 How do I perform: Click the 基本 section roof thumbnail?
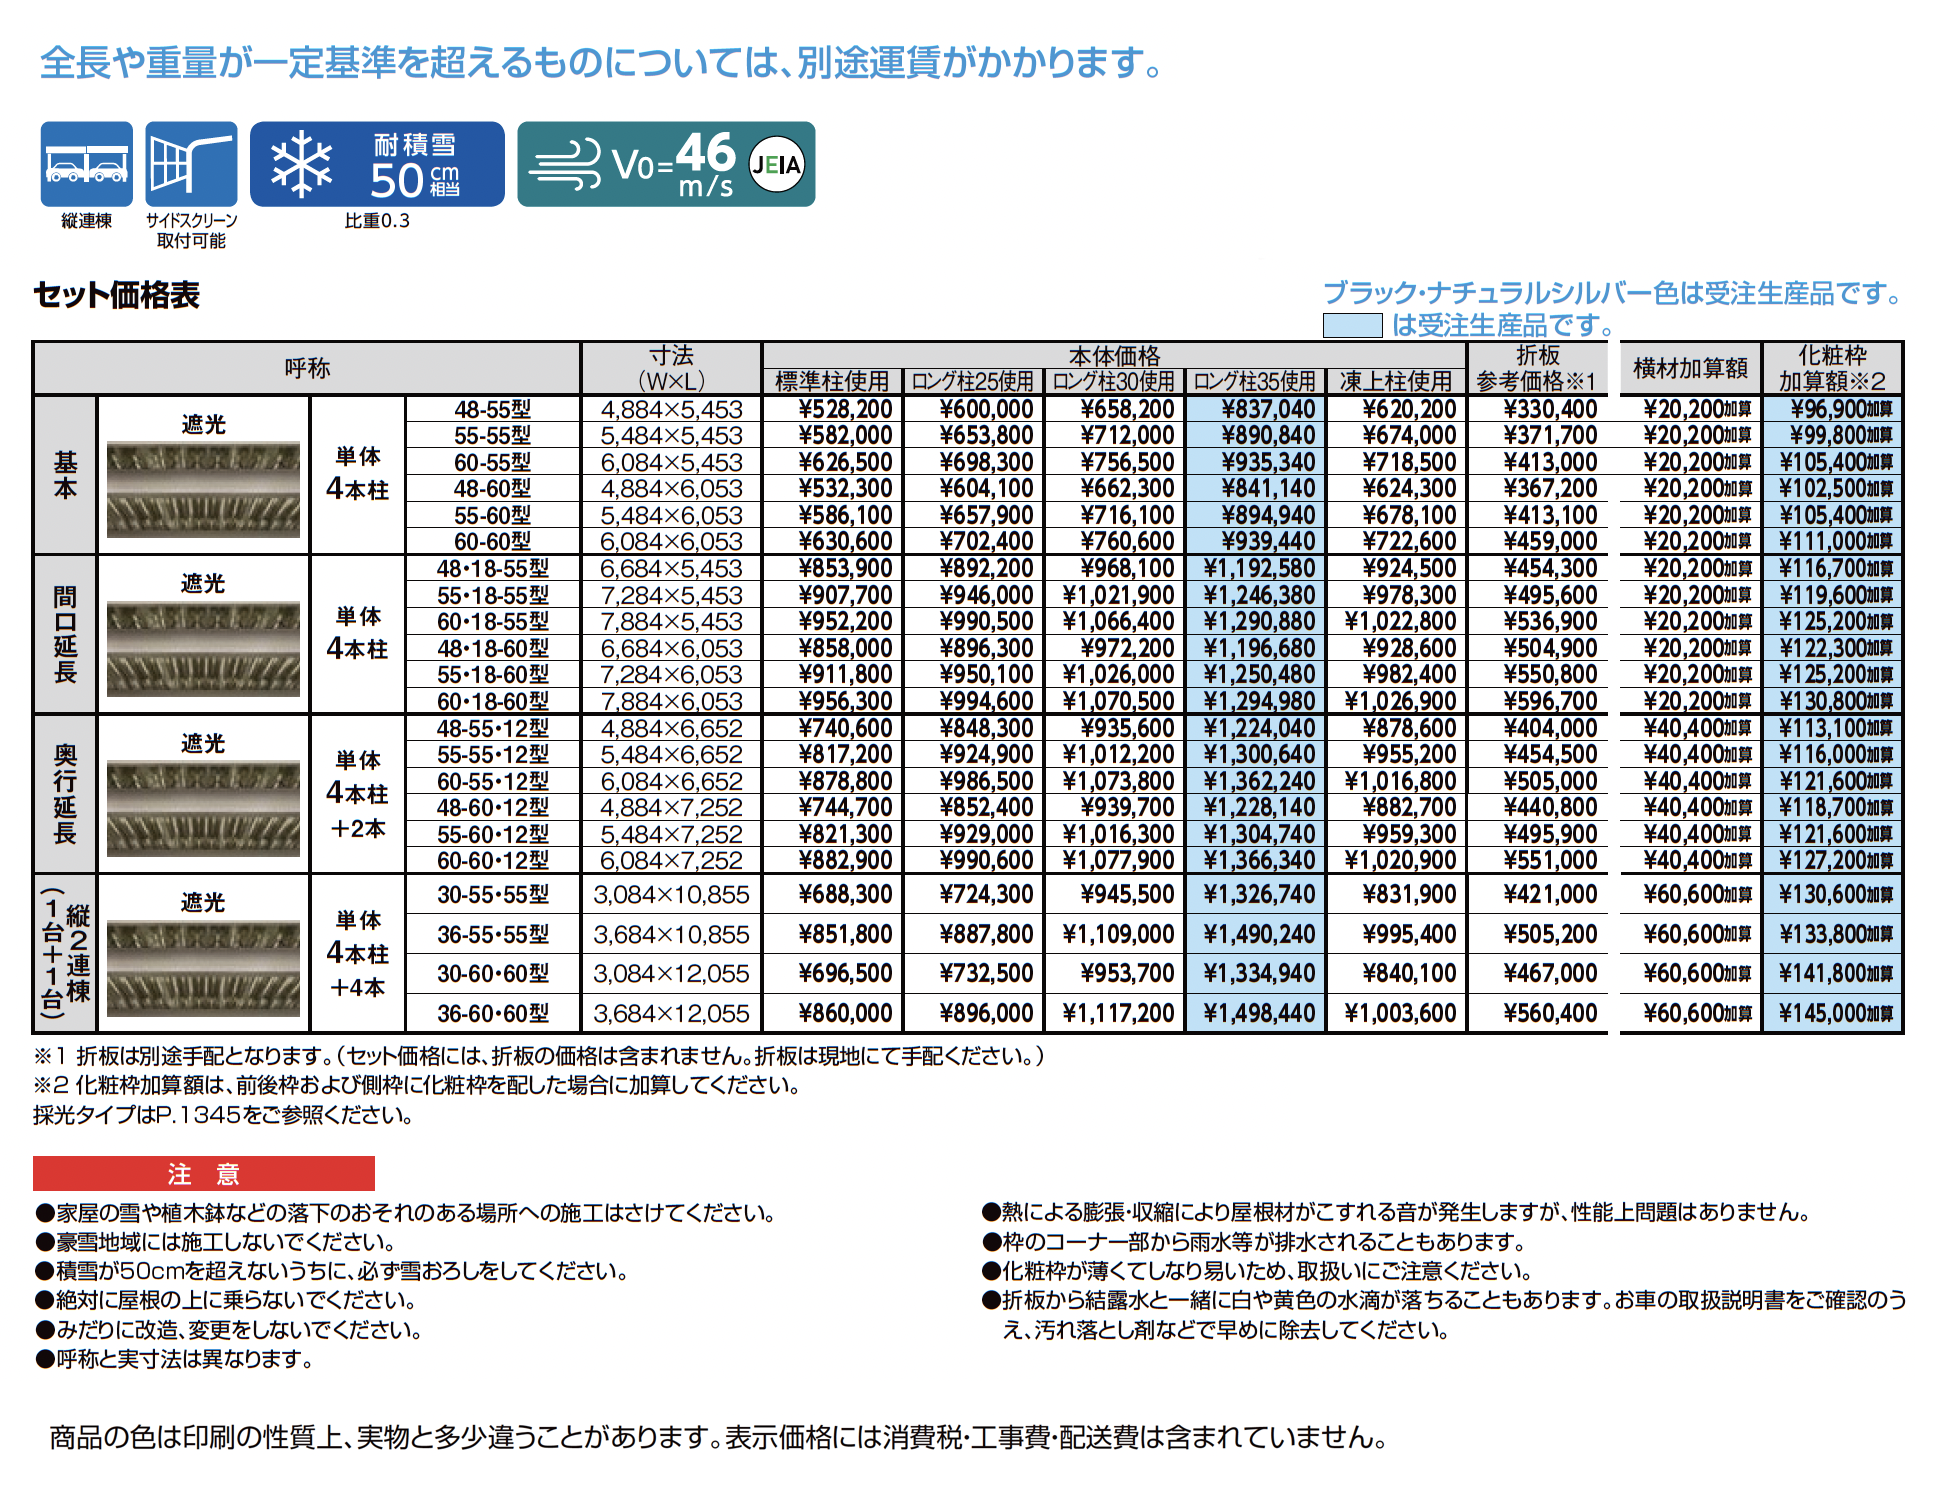pyautogui.click(x=203, y=489)
